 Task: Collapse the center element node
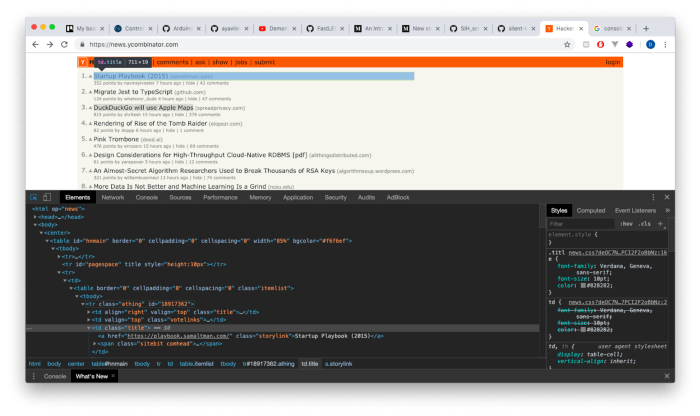click(41, 233)
